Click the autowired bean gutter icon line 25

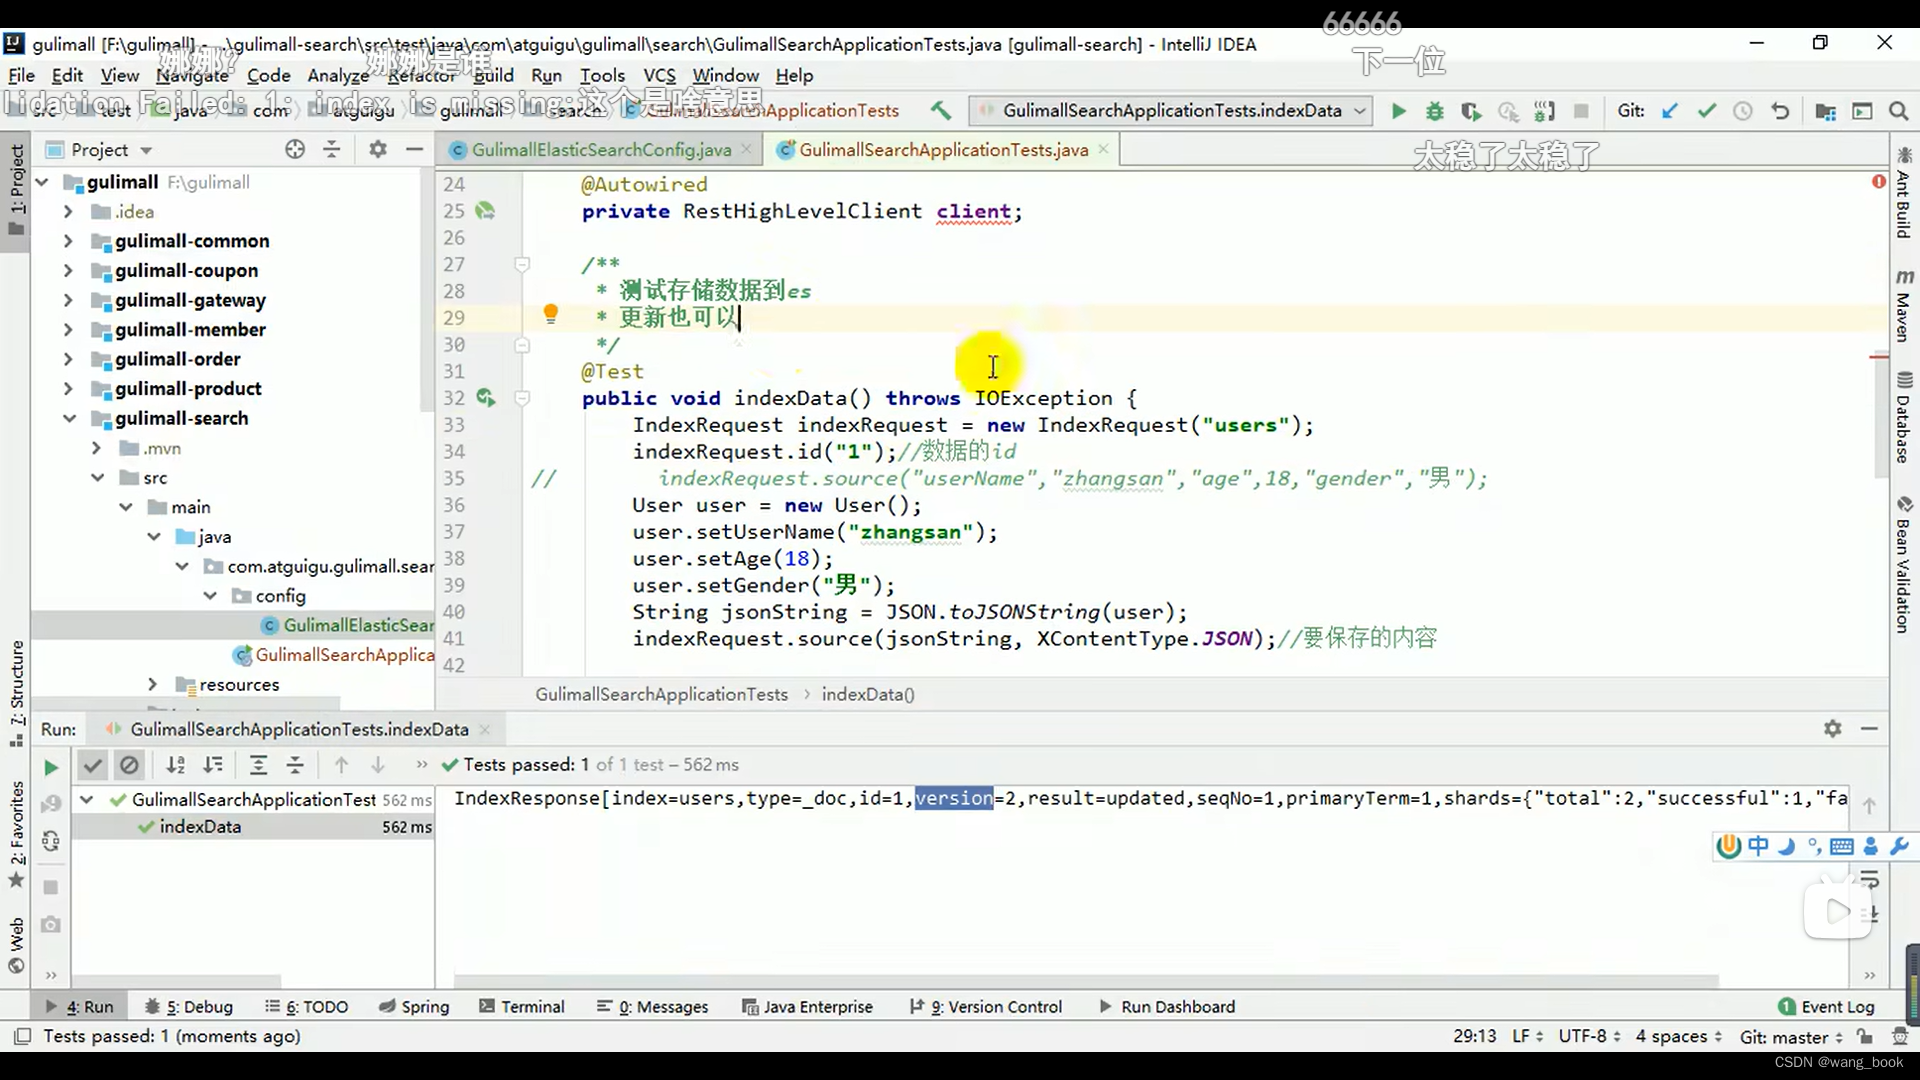tap(485, 211)
